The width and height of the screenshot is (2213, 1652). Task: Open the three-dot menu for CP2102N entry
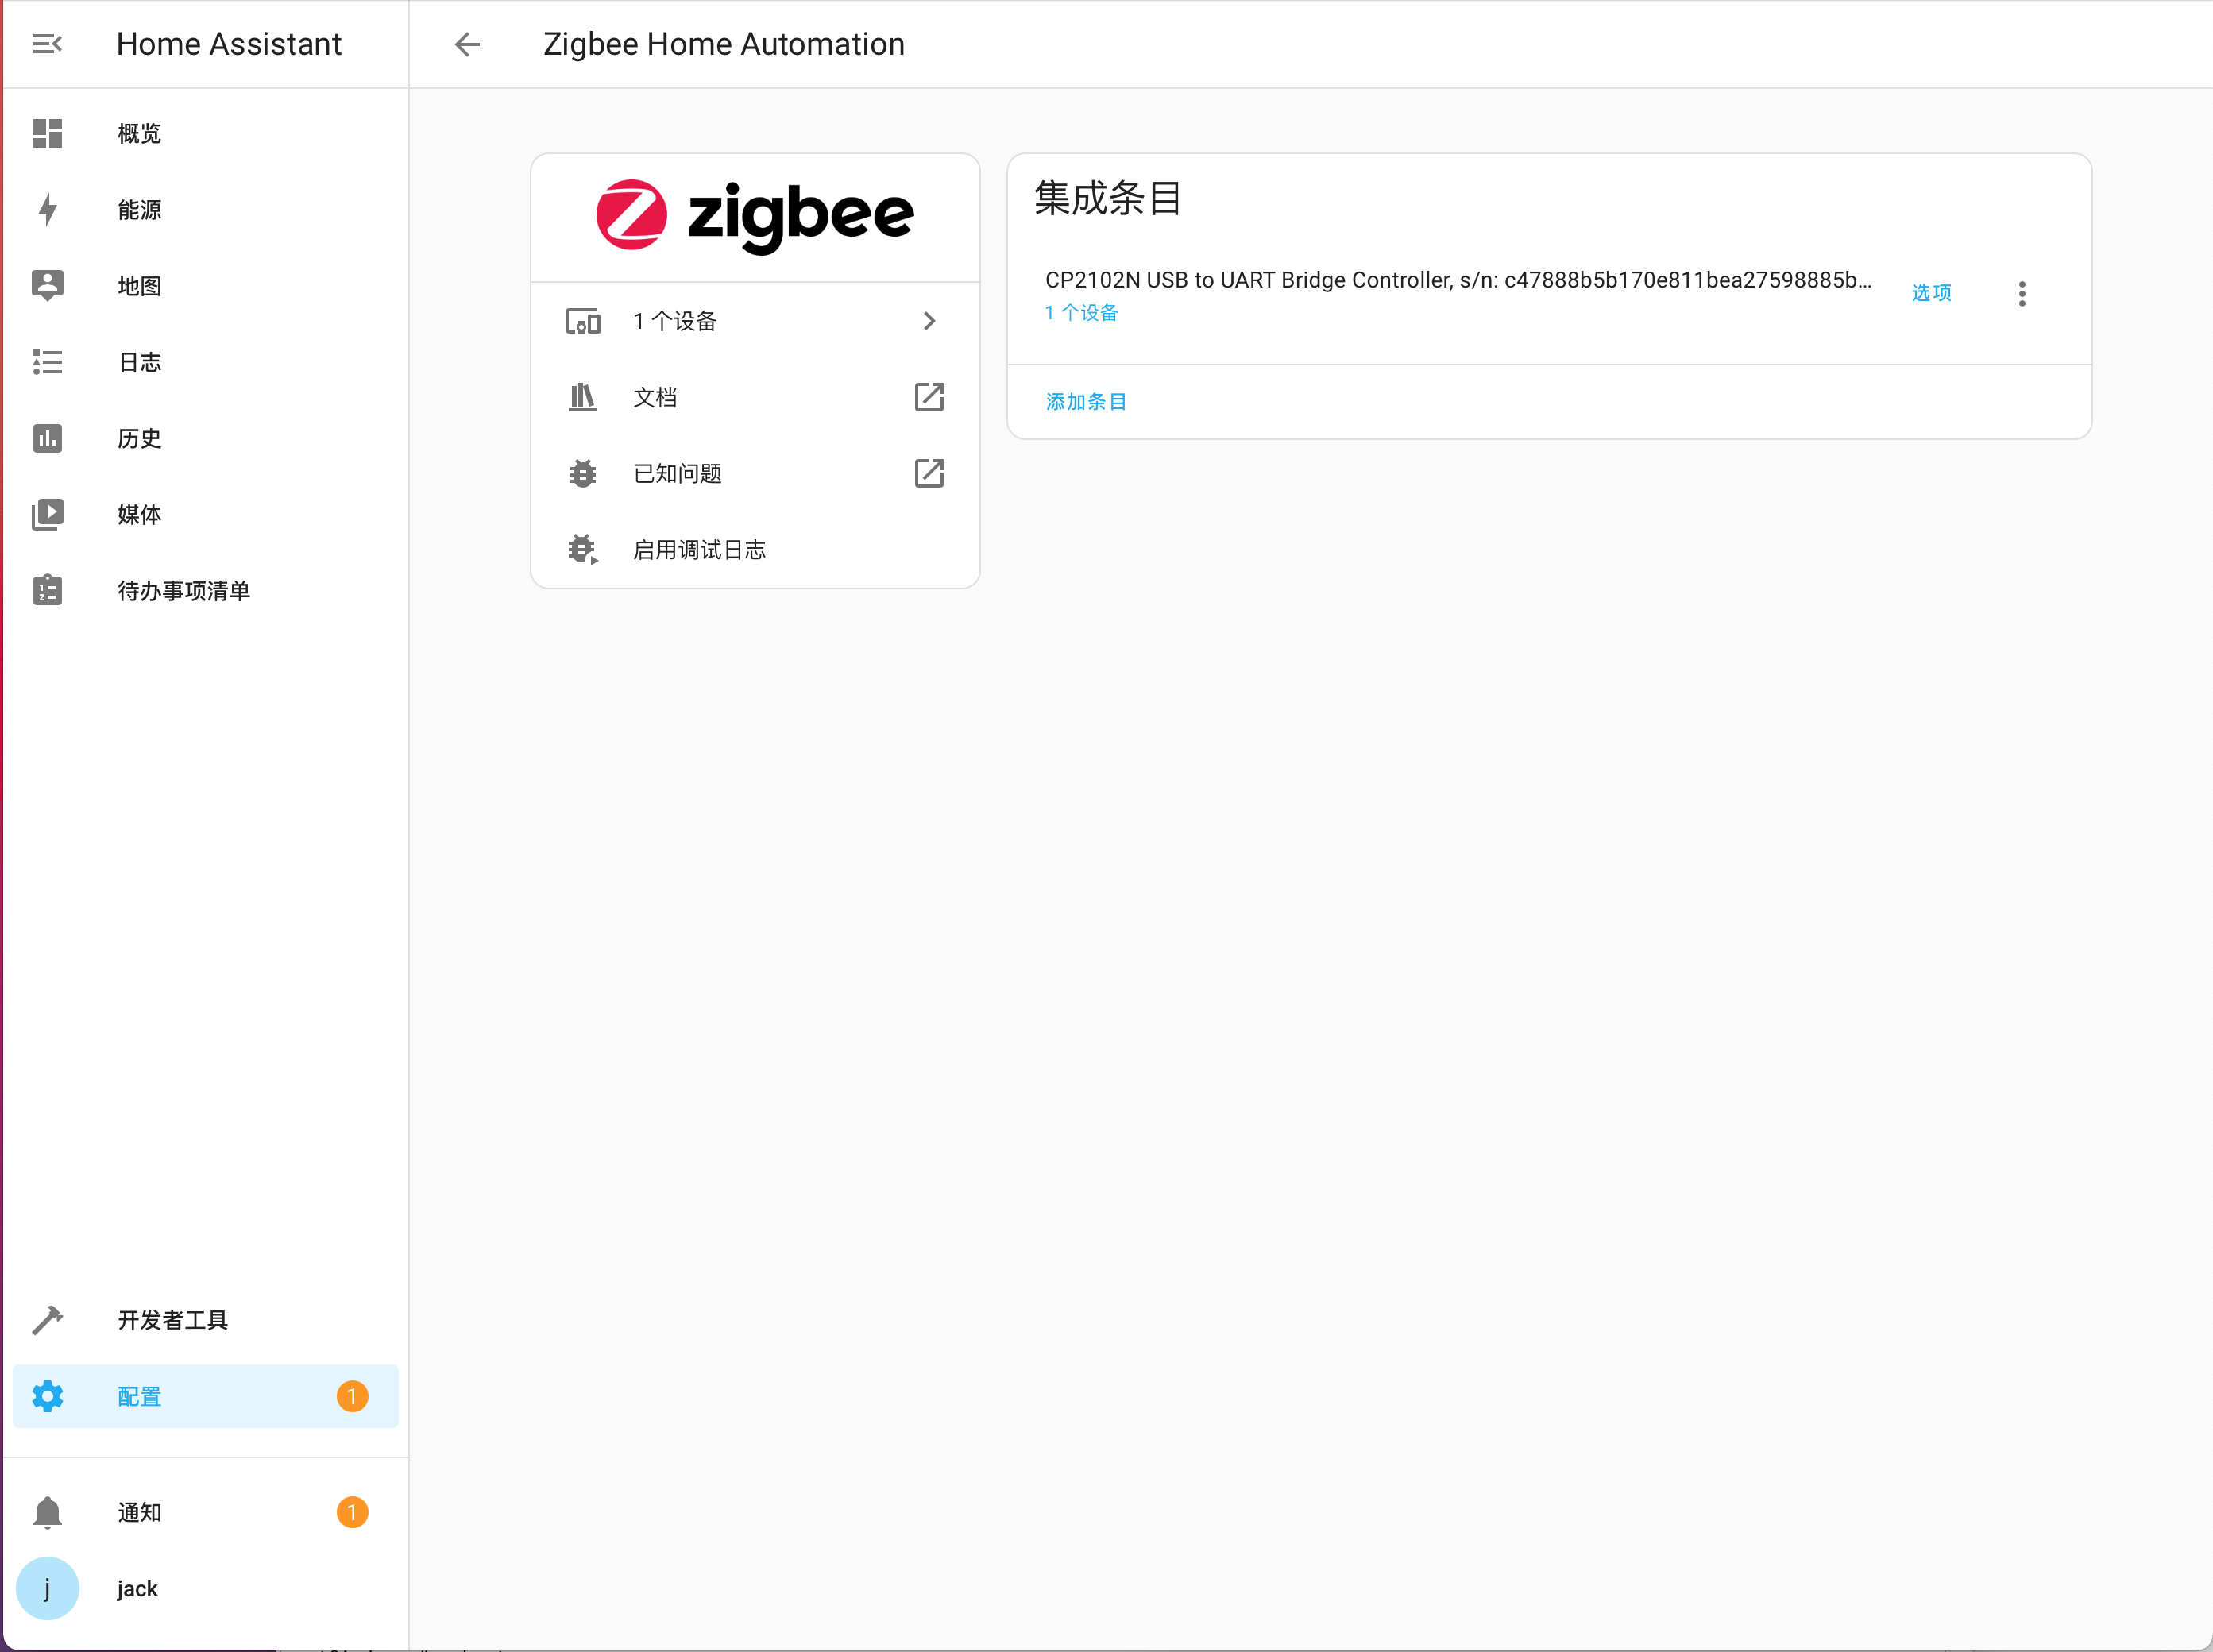click(x=2021, y=293)
